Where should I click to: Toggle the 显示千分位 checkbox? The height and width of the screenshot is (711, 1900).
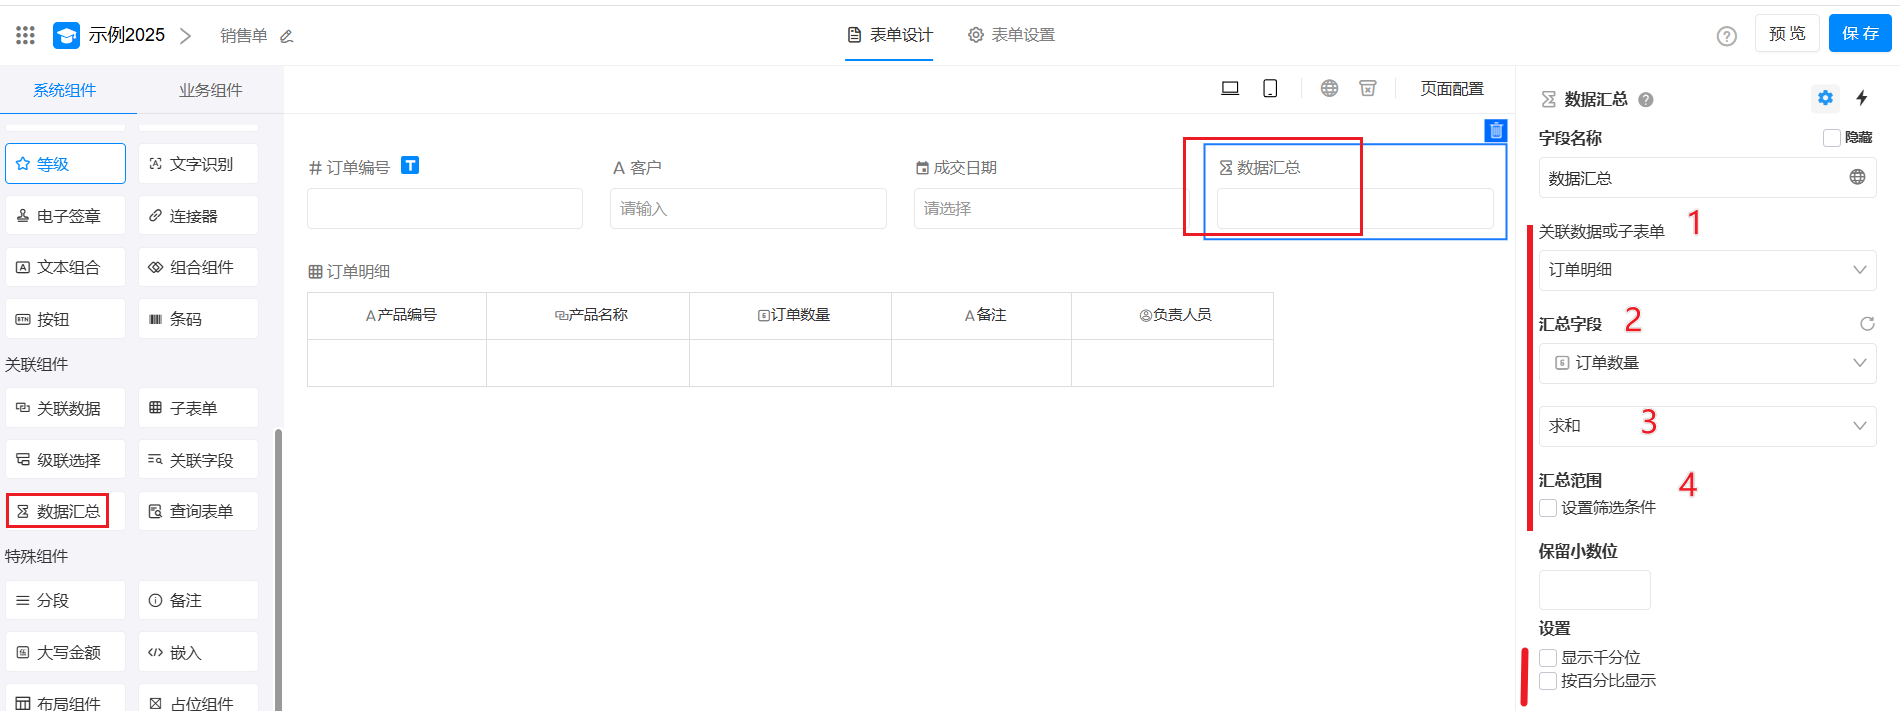click(1548, 658)
